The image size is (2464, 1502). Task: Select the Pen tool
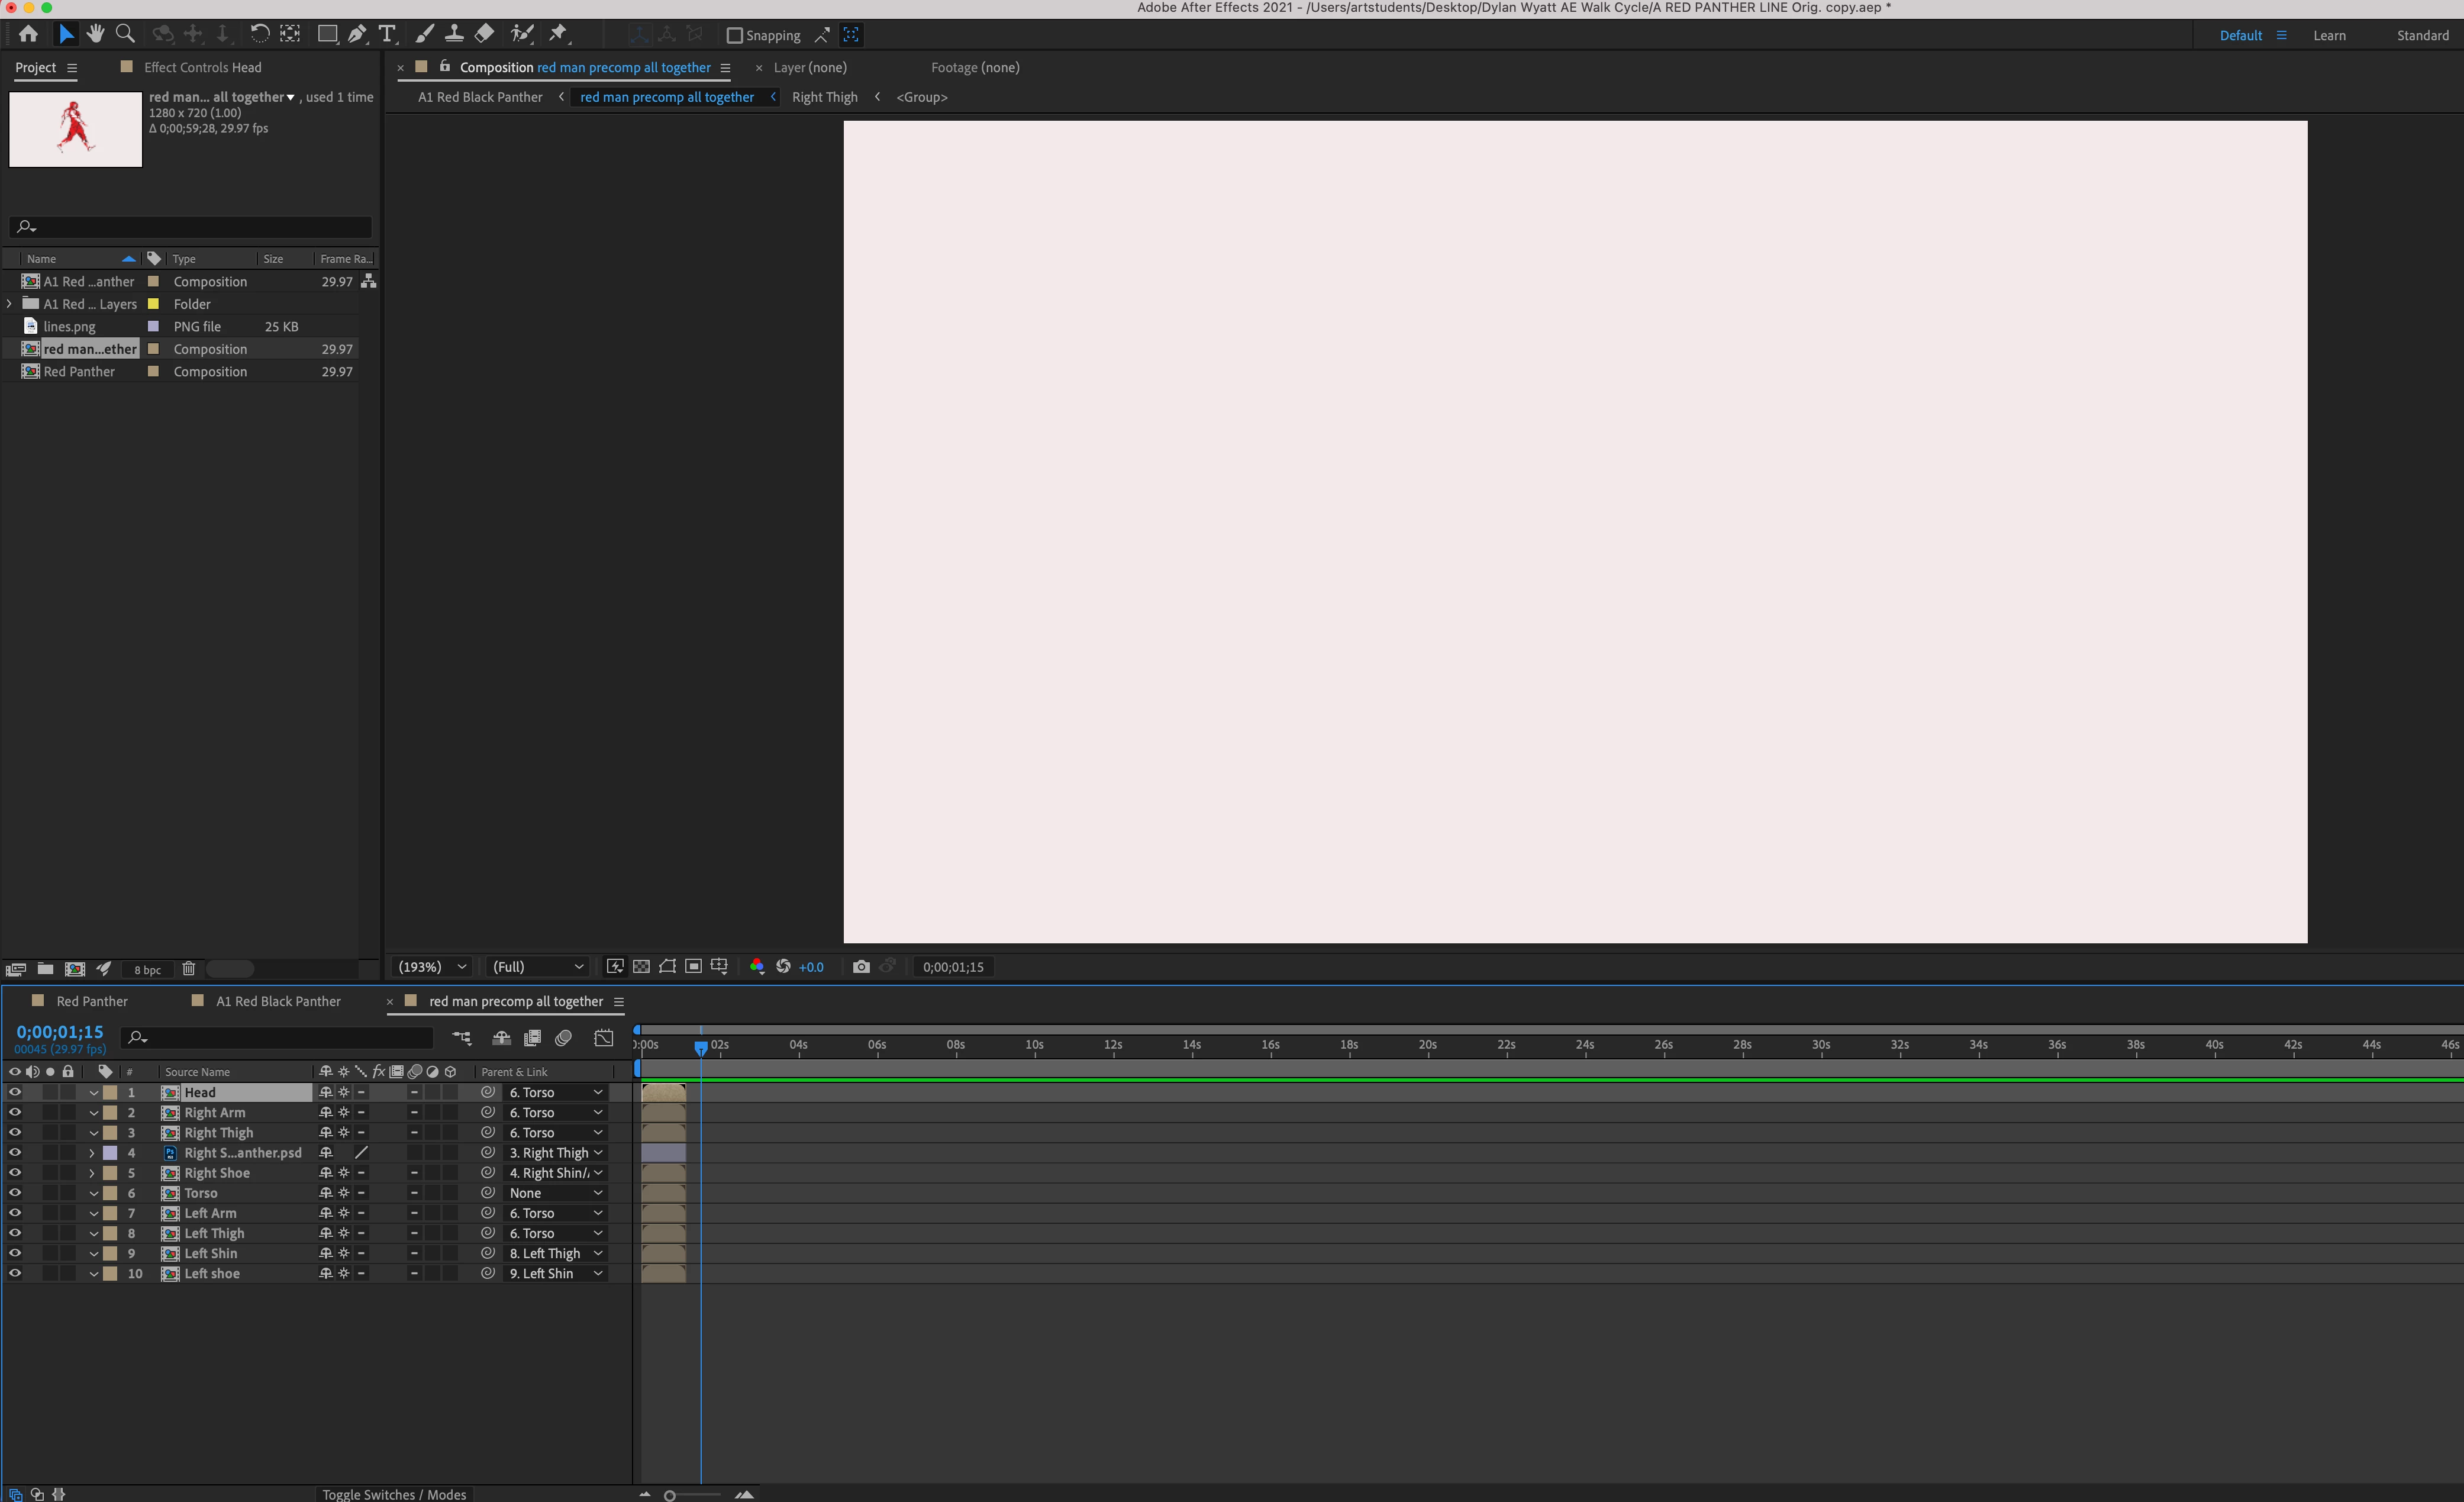point(357,34)
